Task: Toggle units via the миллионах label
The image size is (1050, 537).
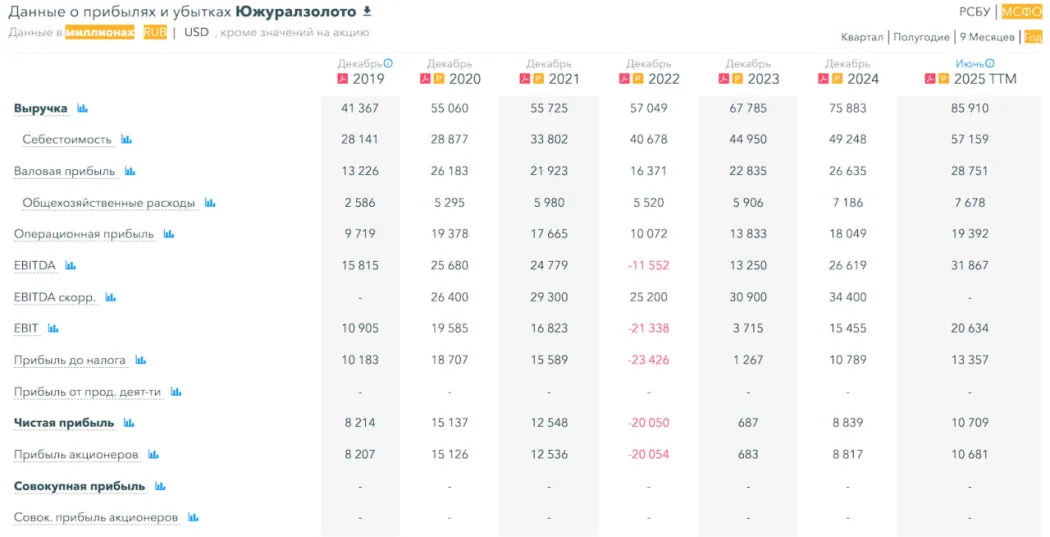Action: 100,32
